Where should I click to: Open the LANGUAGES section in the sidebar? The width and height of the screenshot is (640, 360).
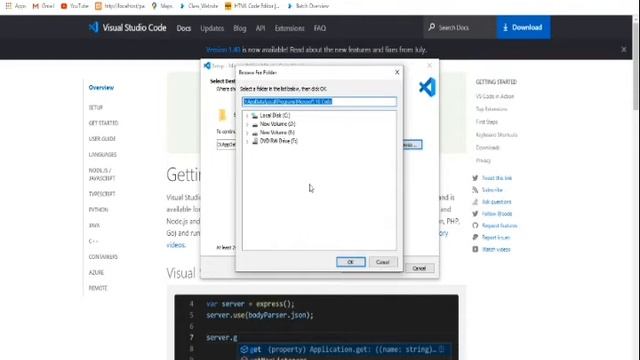(x=102, y=155)
